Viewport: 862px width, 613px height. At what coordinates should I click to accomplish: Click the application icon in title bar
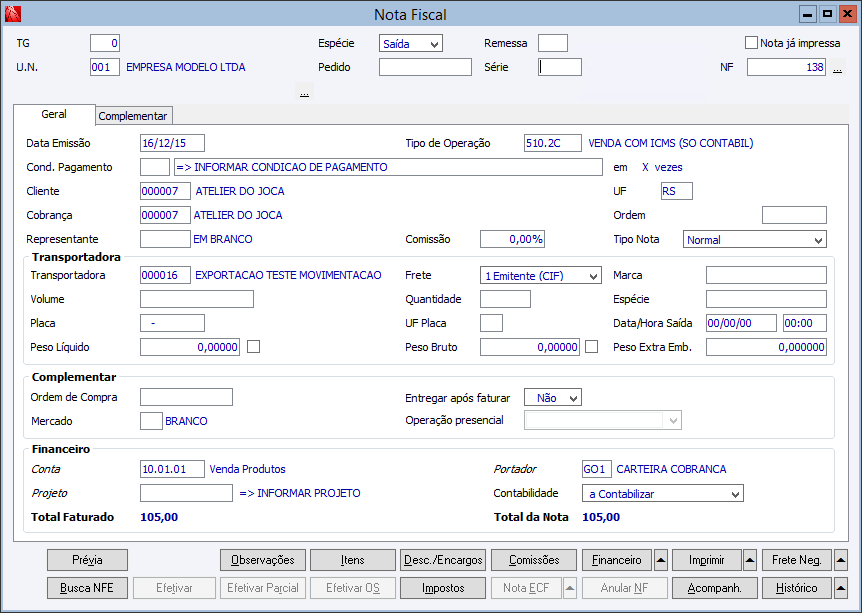tap(13, 14)
